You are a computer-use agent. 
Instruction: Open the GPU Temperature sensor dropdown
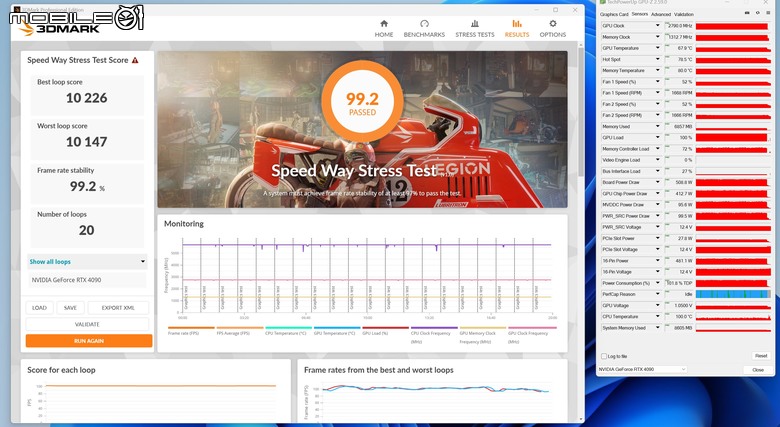coord(657,48)
